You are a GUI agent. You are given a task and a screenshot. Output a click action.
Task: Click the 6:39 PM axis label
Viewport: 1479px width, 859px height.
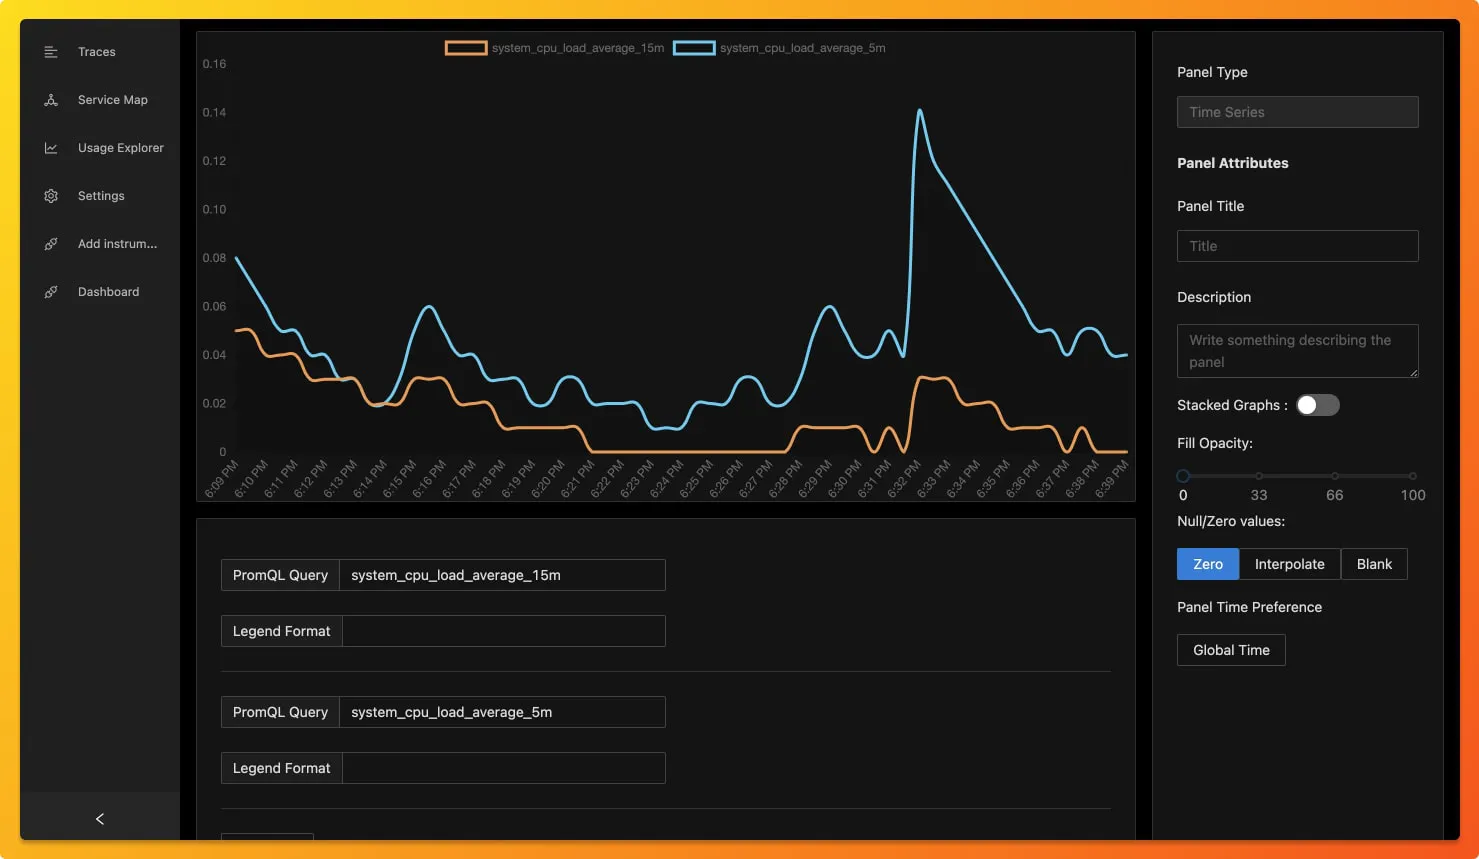click(x=1112, y=479)
